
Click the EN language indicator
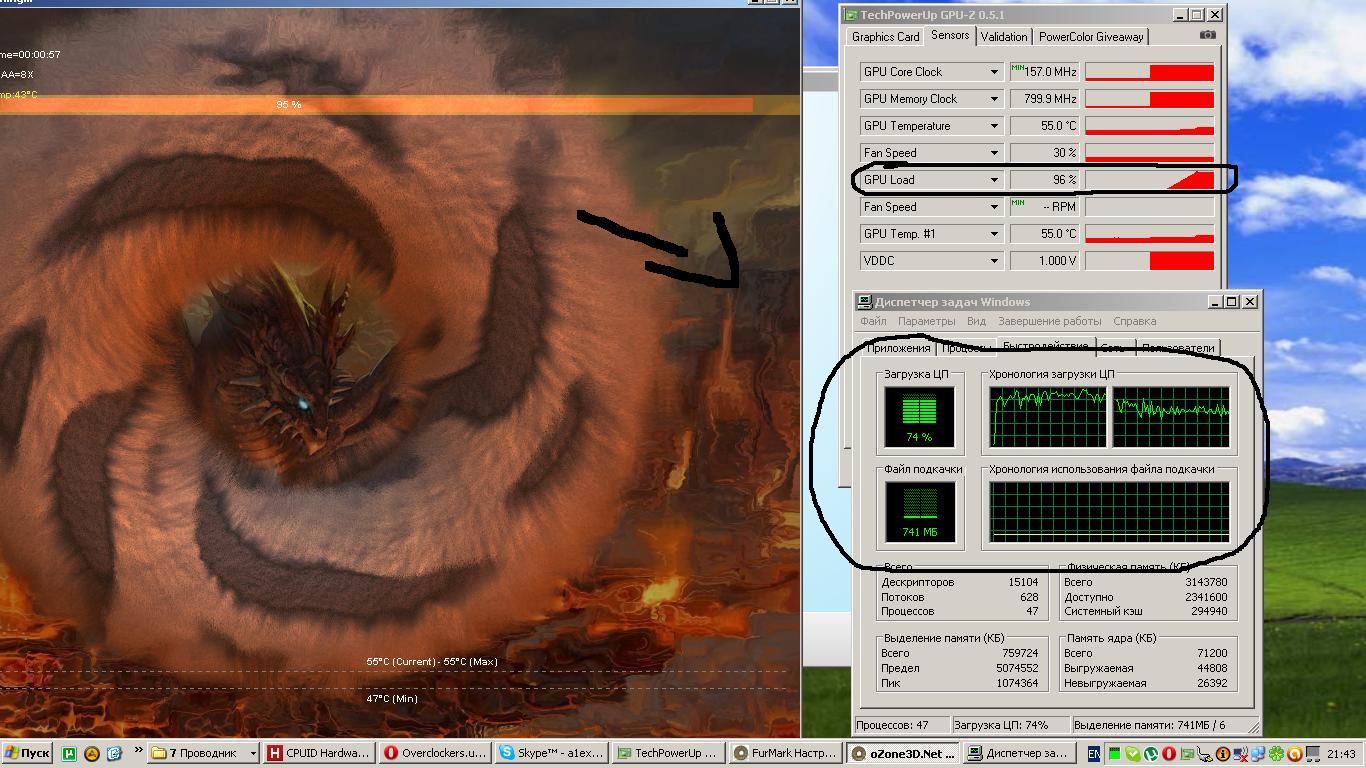1094,754
